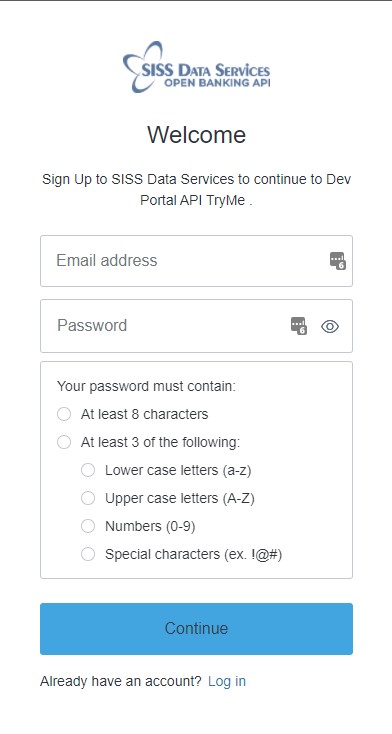Image resolution: width=392 pixels, height=734 pixels.
Task: Click the Lower case letters indicator circle
Action: coord(88,470)
